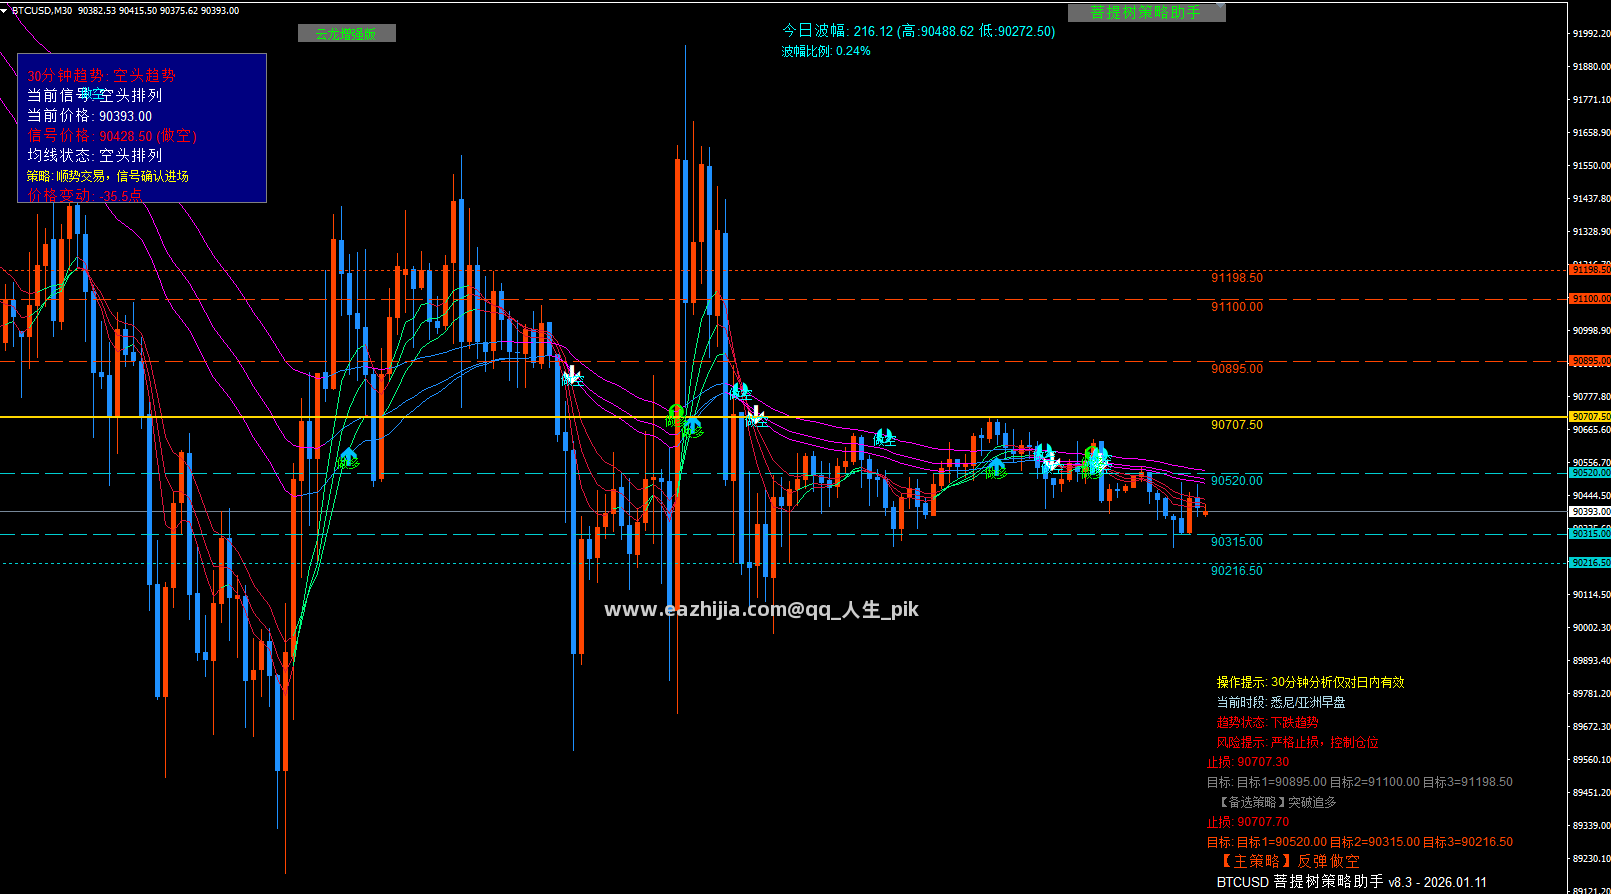Click the 当前价格 90393.00 line
The width and height of the screenshot is (1611, 894).
tap(89, 115)
